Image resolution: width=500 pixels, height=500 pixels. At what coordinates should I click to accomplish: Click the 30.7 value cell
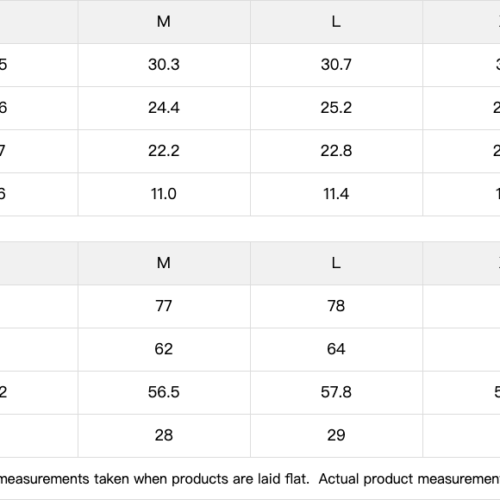[x=336, y=65]
